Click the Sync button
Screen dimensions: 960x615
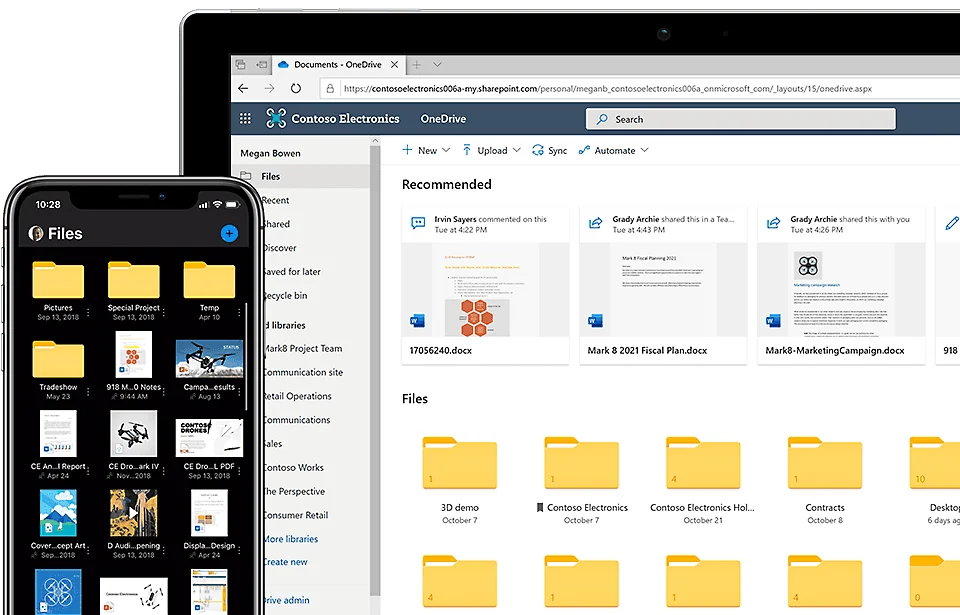pos(549,150)
